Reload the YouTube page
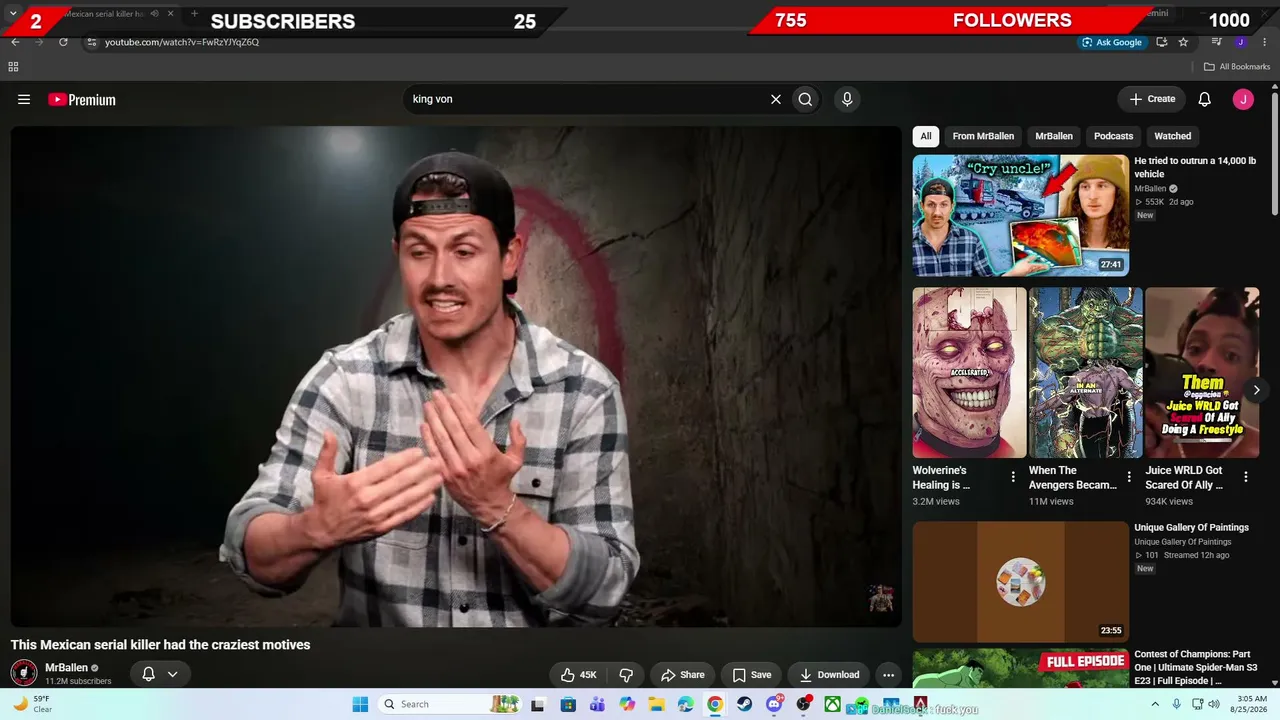This screenshot has width=1280, height=720. tap(63, 42)
